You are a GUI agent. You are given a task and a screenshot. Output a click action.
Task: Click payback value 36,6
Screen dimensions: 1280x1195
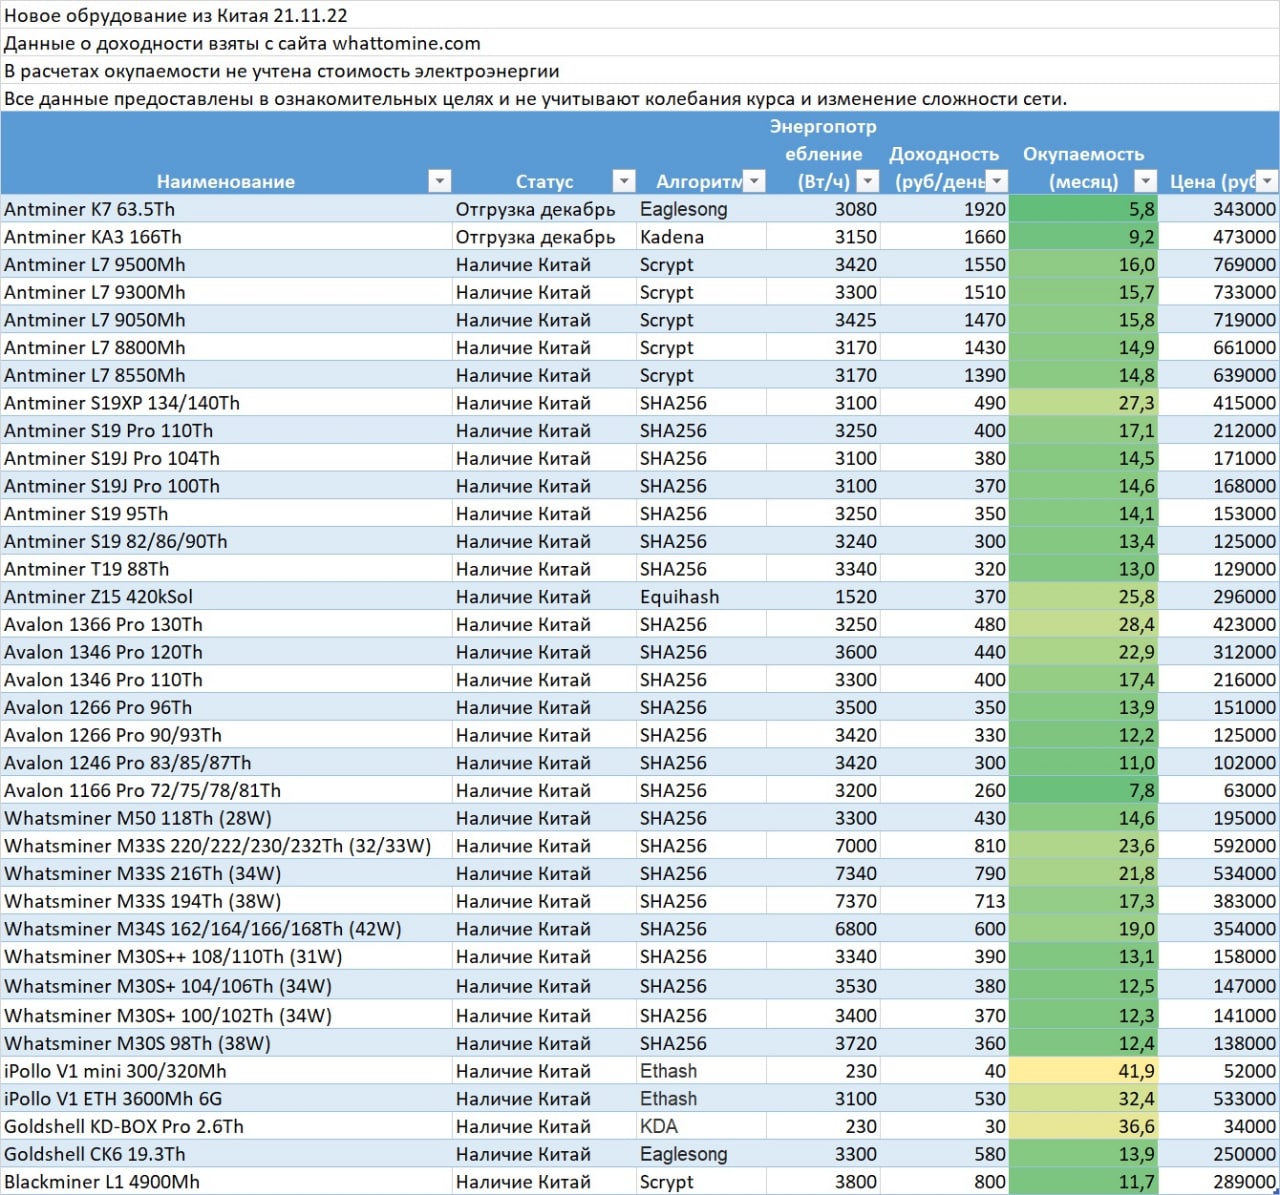point(1084,1127)
